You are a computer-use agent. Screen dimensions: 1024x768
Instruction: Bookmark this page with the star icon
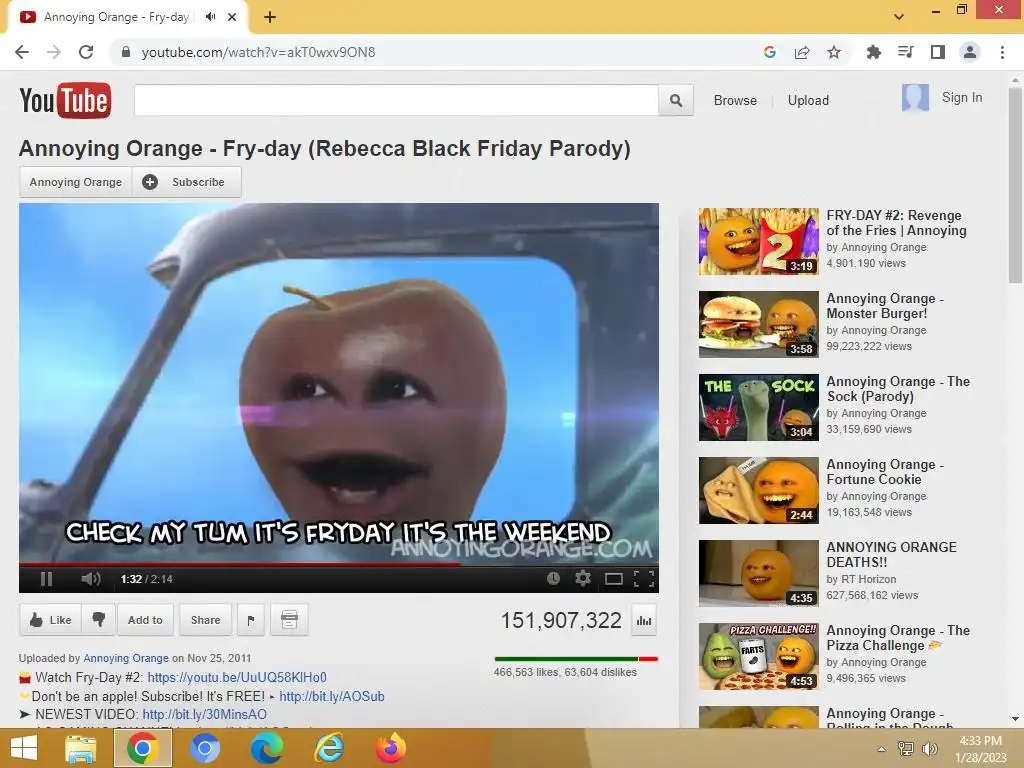click(834, 52)
